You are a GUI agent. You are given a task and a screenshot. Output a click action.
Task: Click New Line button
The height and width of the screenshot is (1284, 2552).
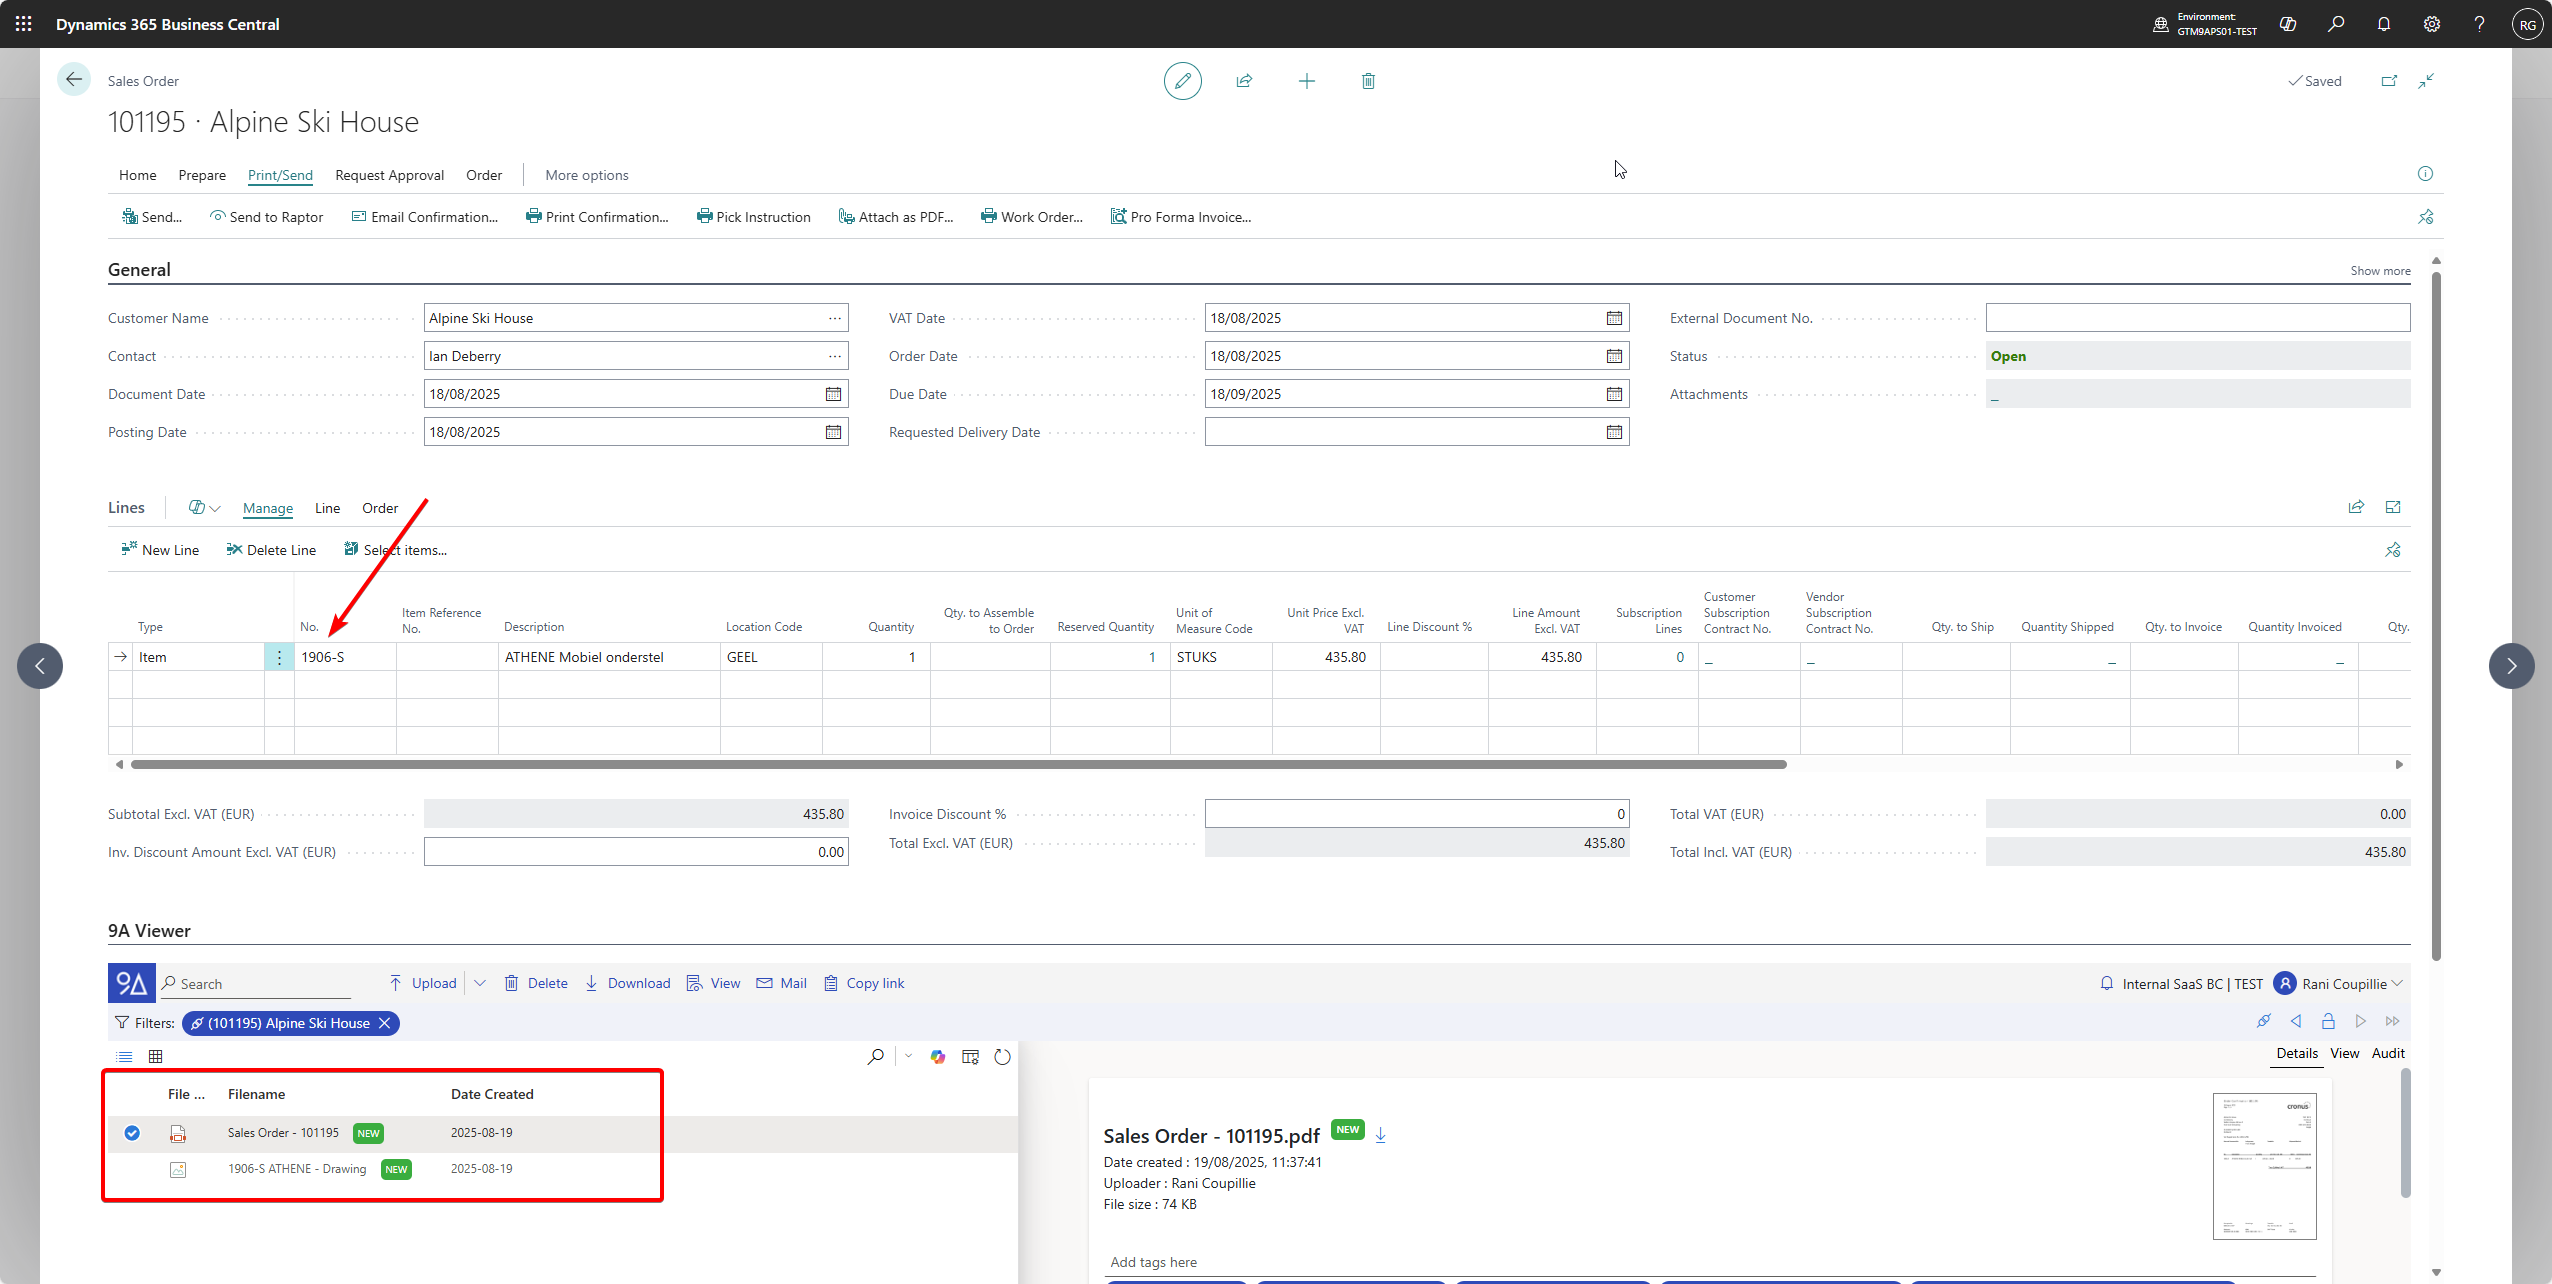pyautogui.click(x=160, y=550)
